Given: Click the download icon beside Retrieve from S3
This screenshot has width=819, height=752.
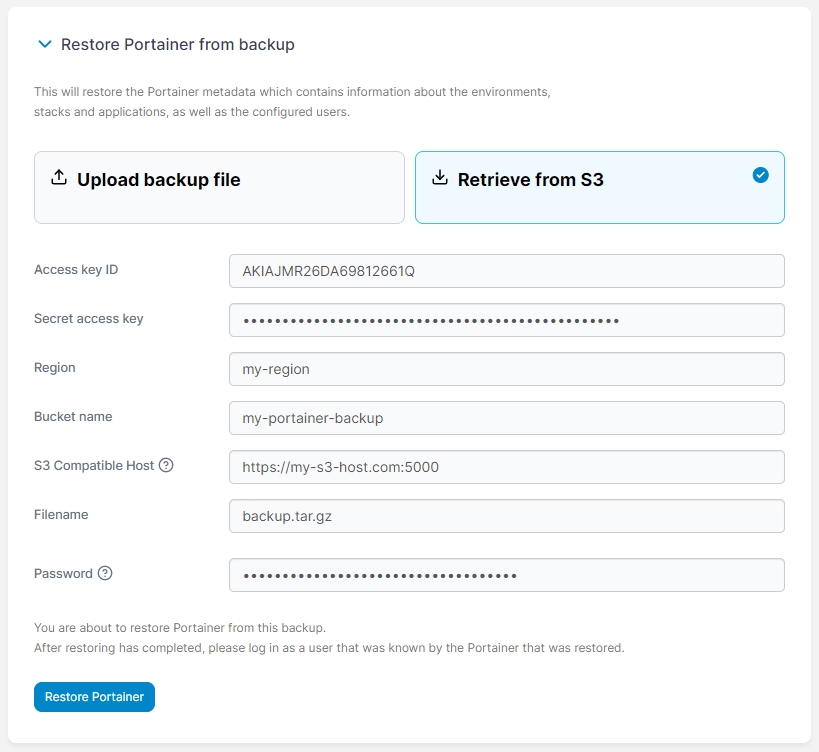Looking at the screenshot, I should [x=439, y=178].
